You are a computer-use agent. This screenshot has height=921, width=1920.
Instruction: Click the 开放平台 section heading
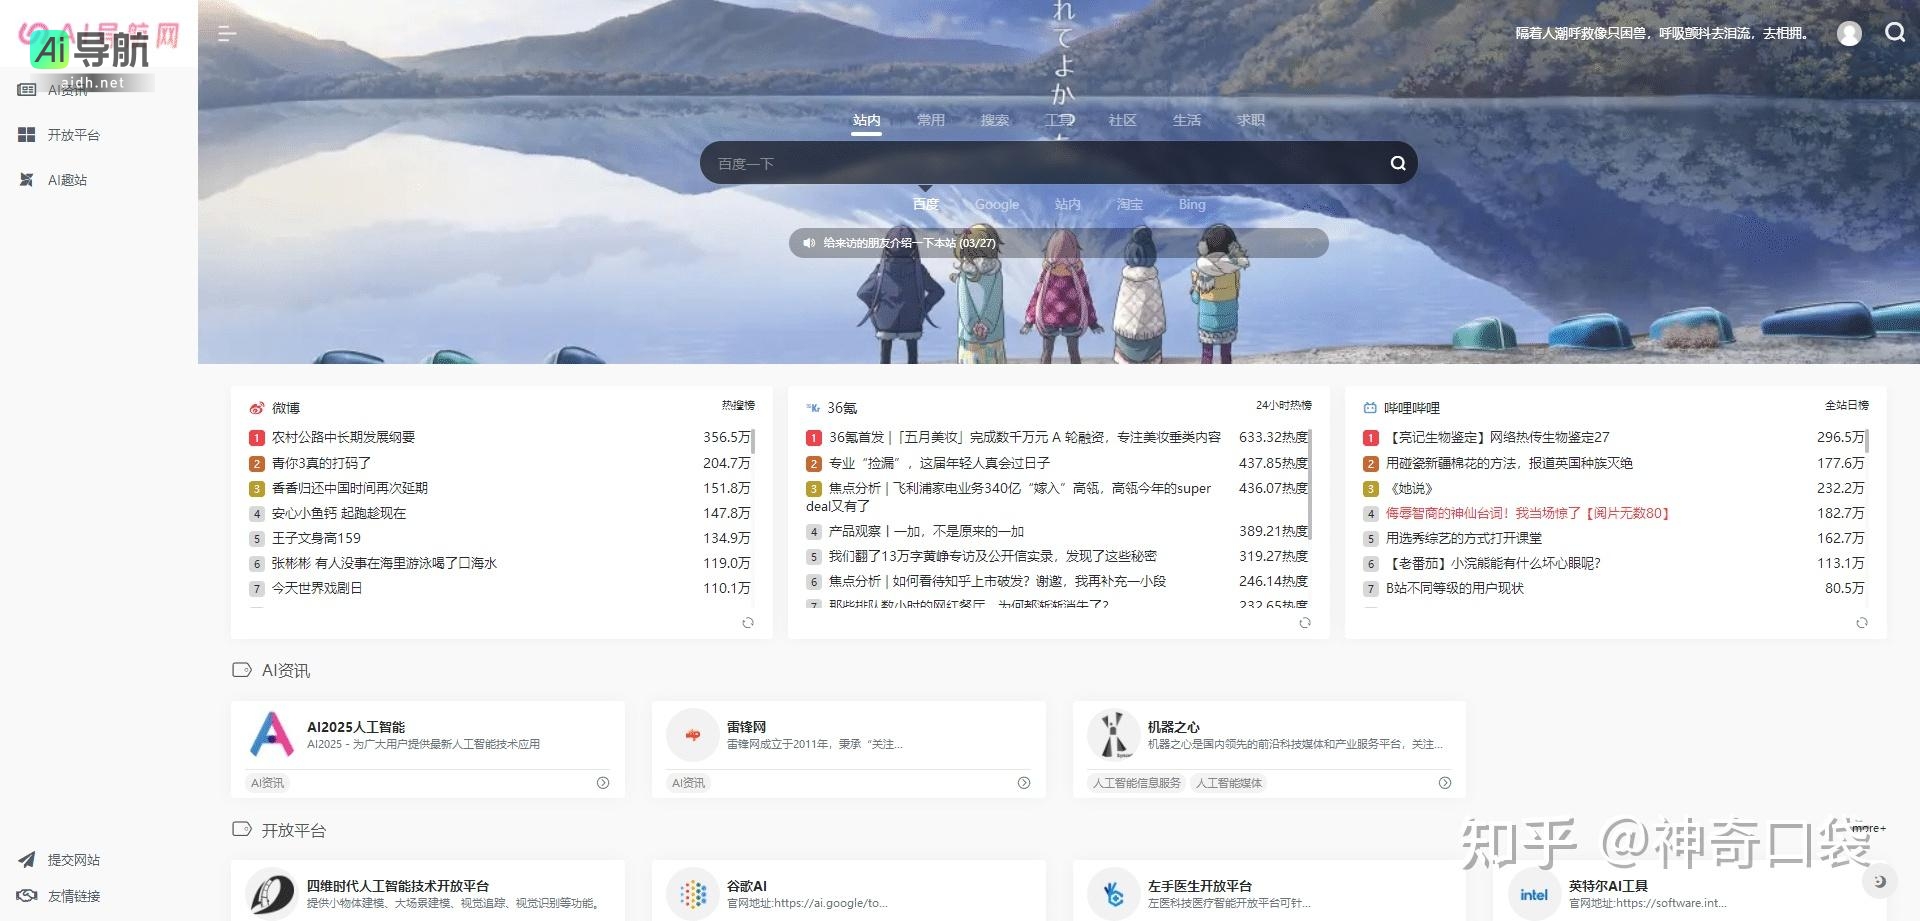[293, 830]
